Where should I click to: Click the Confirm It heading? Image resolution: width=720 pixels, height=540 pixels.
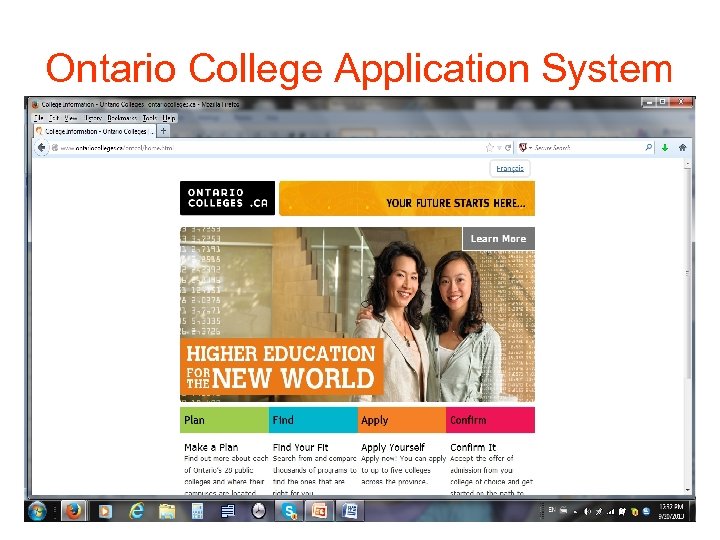click(473, 447)
